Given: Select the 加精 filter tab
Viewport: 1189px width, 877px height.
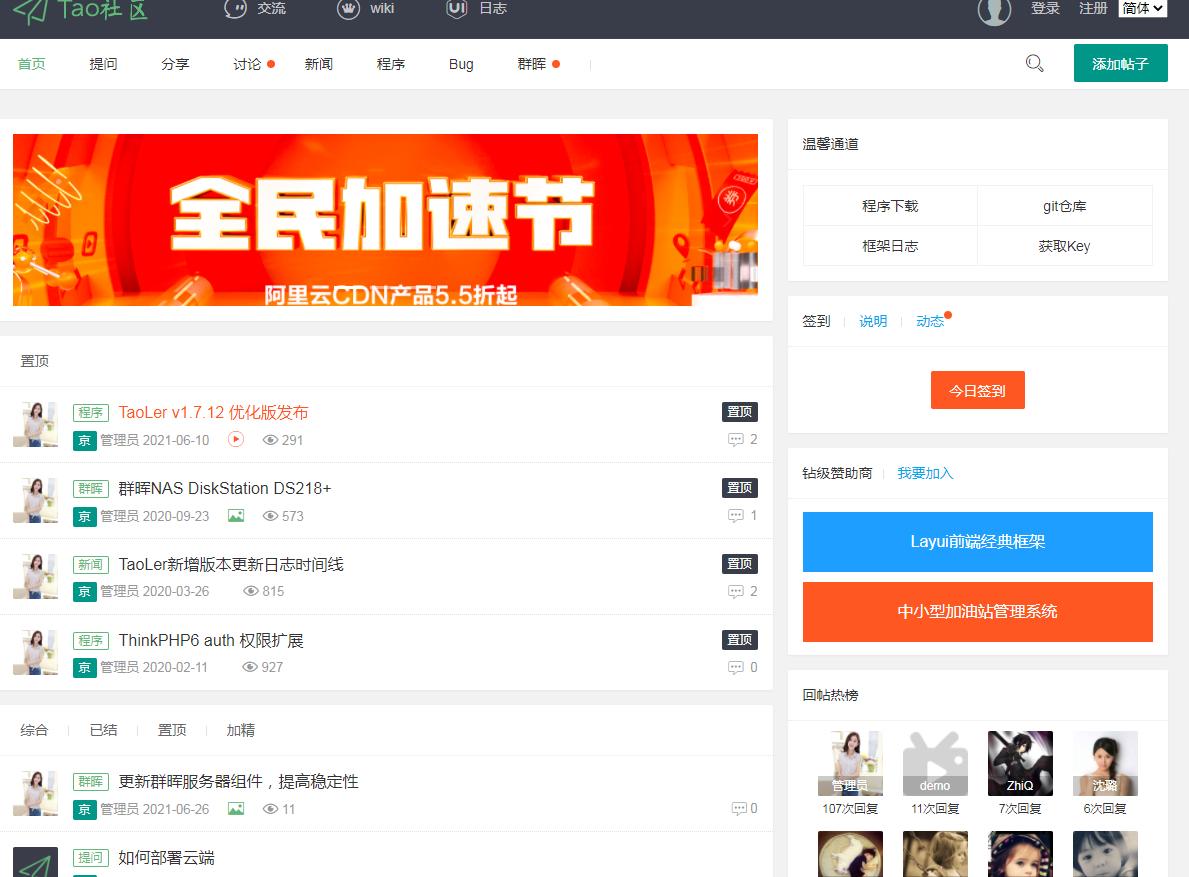Looking at the screenshot, I should (240, 730).
